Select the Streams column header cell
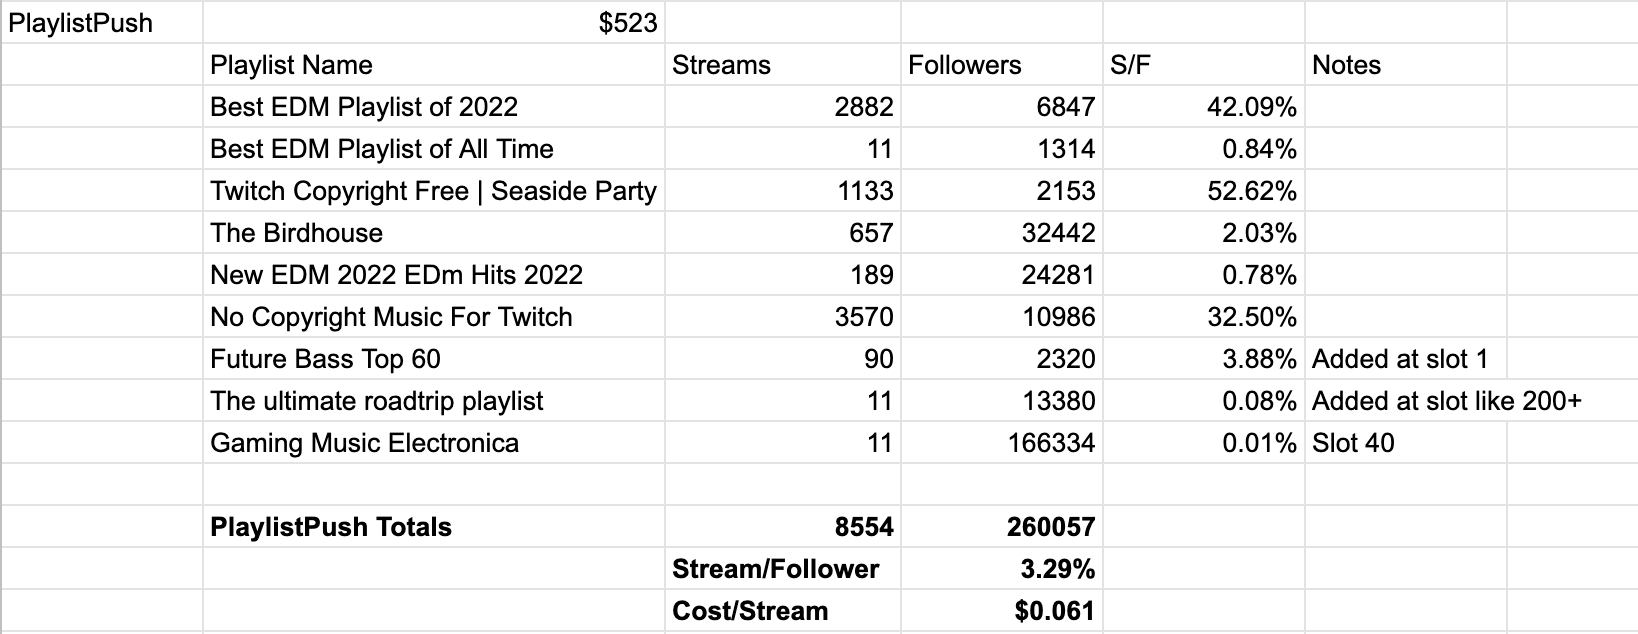The image size is (1638, 634). (x=783, y=65)
